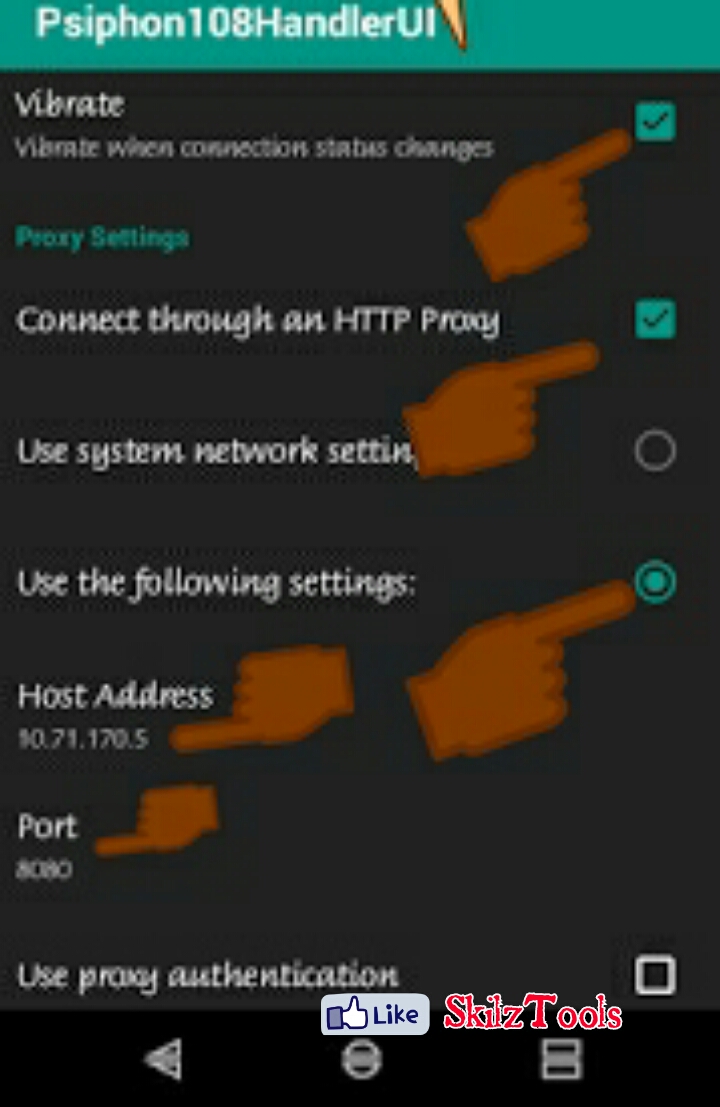Click the 10.71.170.5 host address value
Image resolution: width=720 pixels, height=1107 pixels.
(x=83, y=739)
